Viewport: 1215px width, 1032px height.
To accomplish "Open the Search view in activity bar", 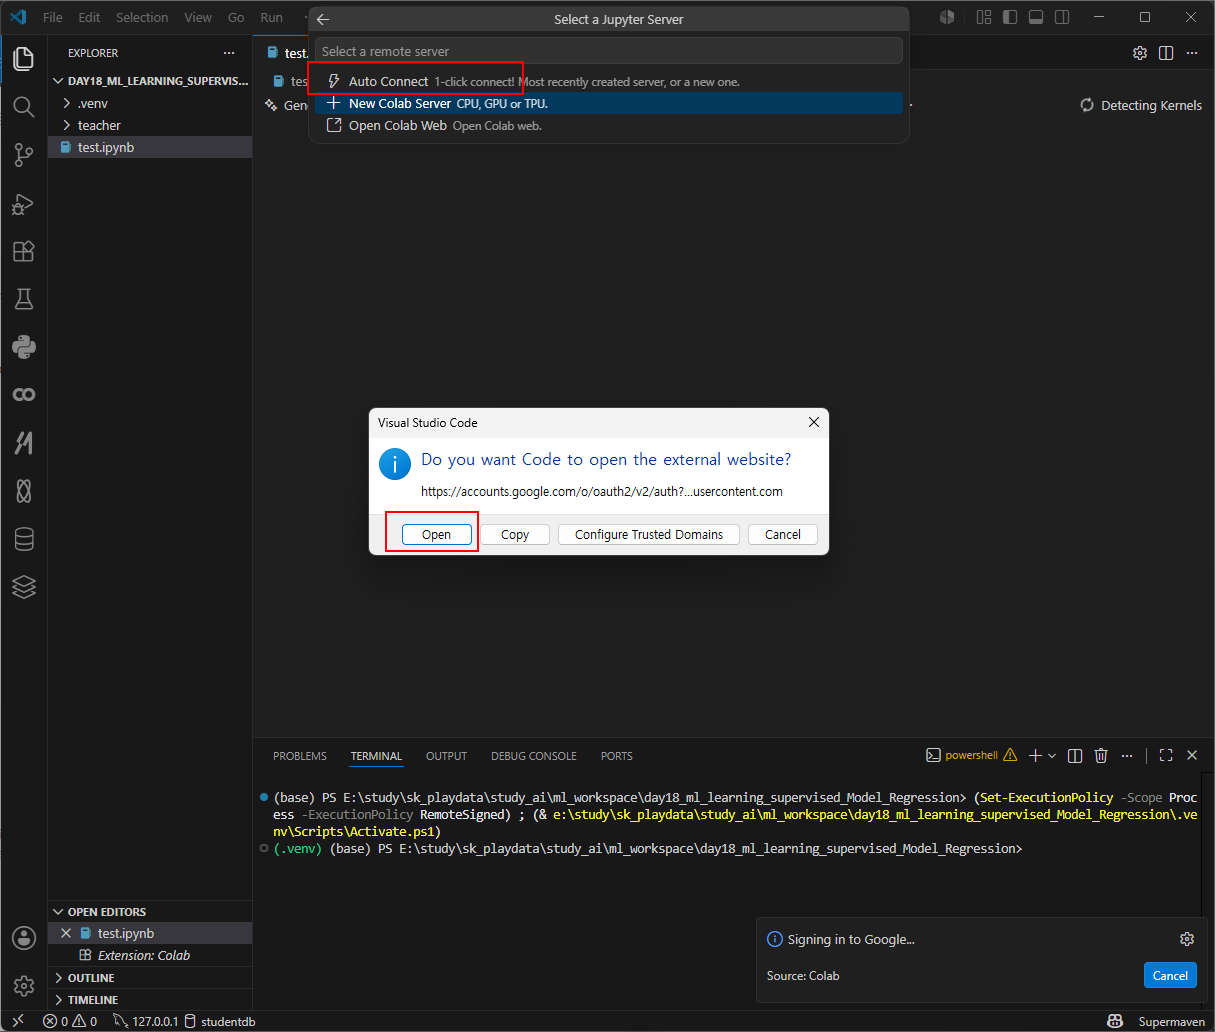I will click(x=24, y=106).
